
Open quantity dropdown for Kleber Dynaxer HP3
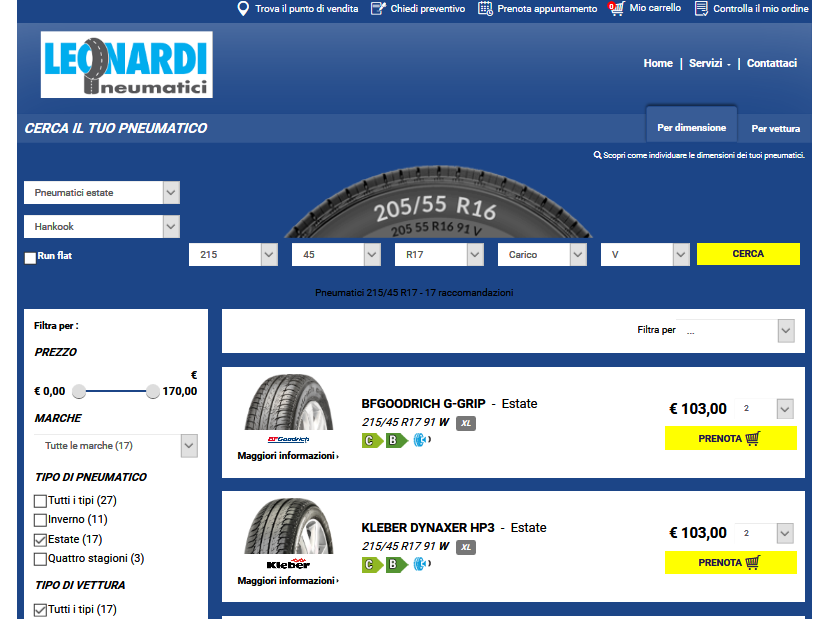click(x=766, y=533)
